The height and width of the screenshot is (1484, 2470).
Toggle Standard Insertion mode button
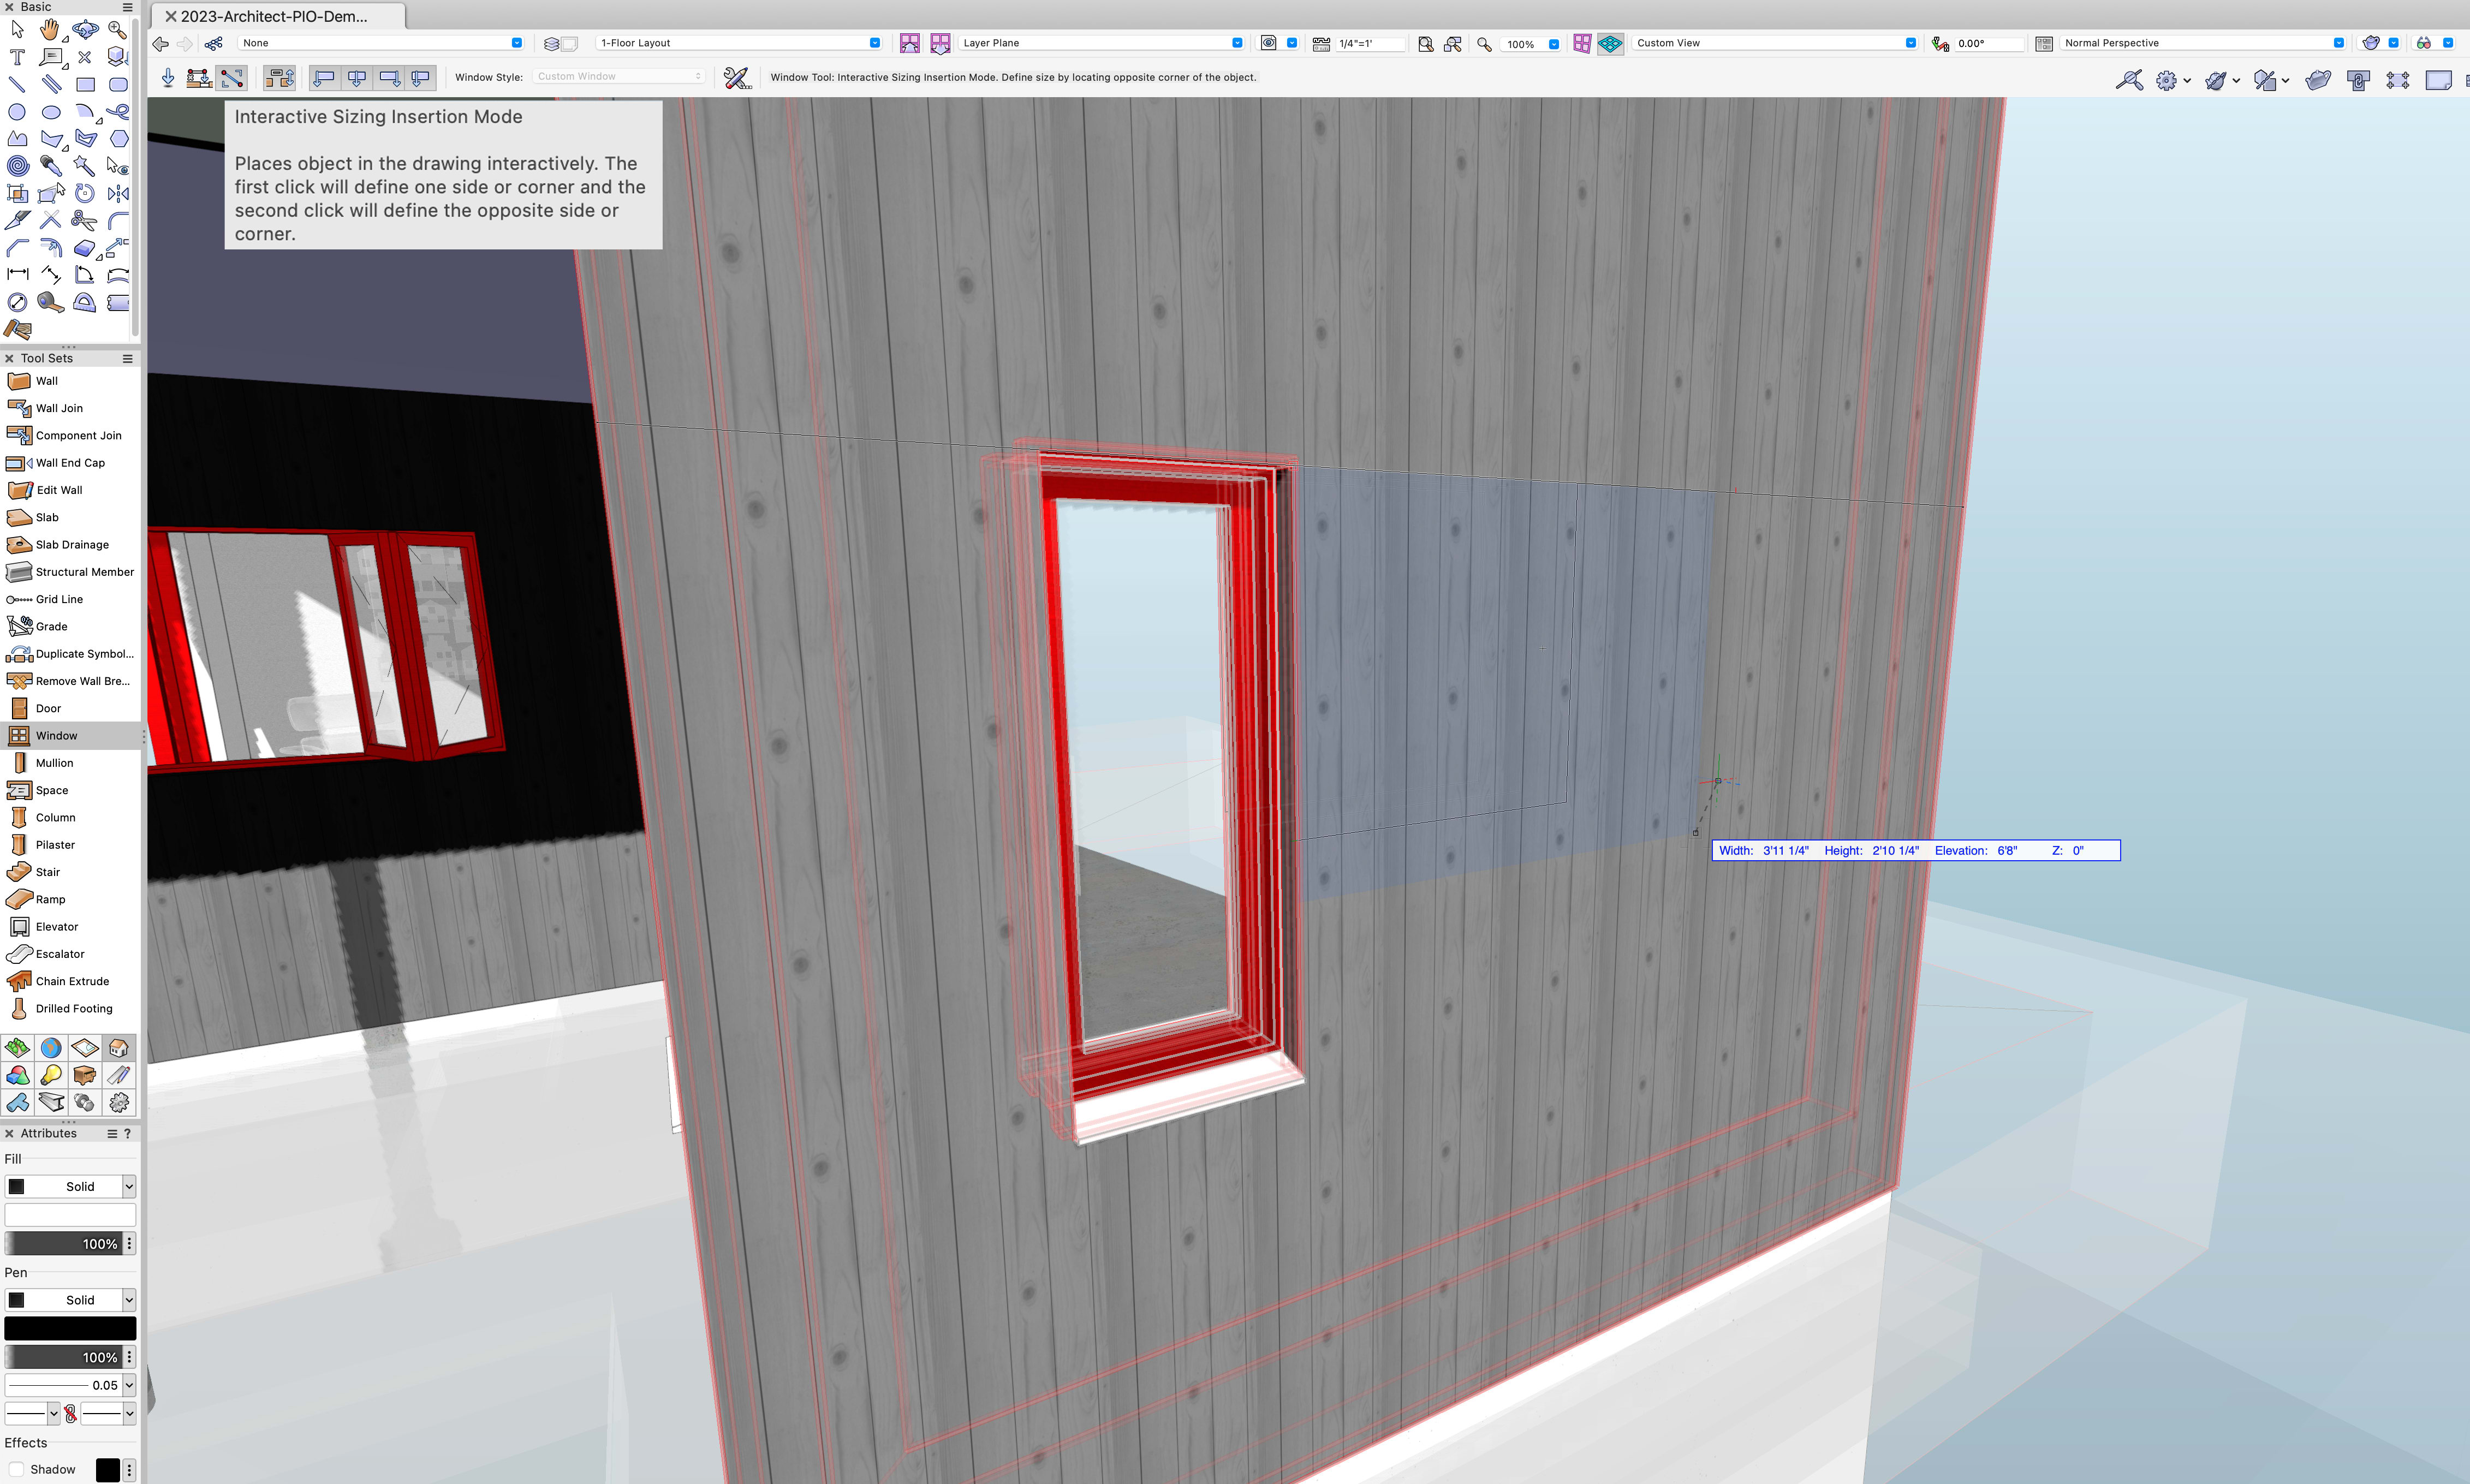(x=168, y=77)
